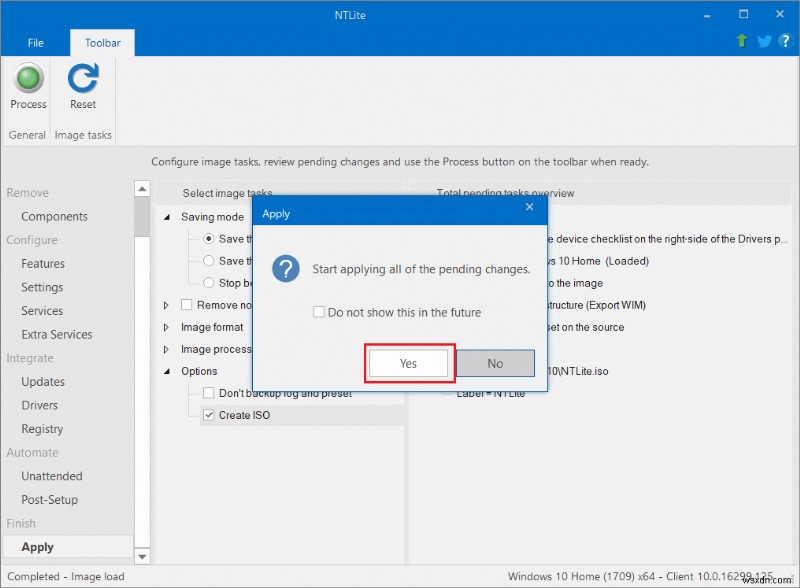Click the sidebar scroll down arrow
The width and height of the screenshot is (800, 588).
click(x=142, y=556)
